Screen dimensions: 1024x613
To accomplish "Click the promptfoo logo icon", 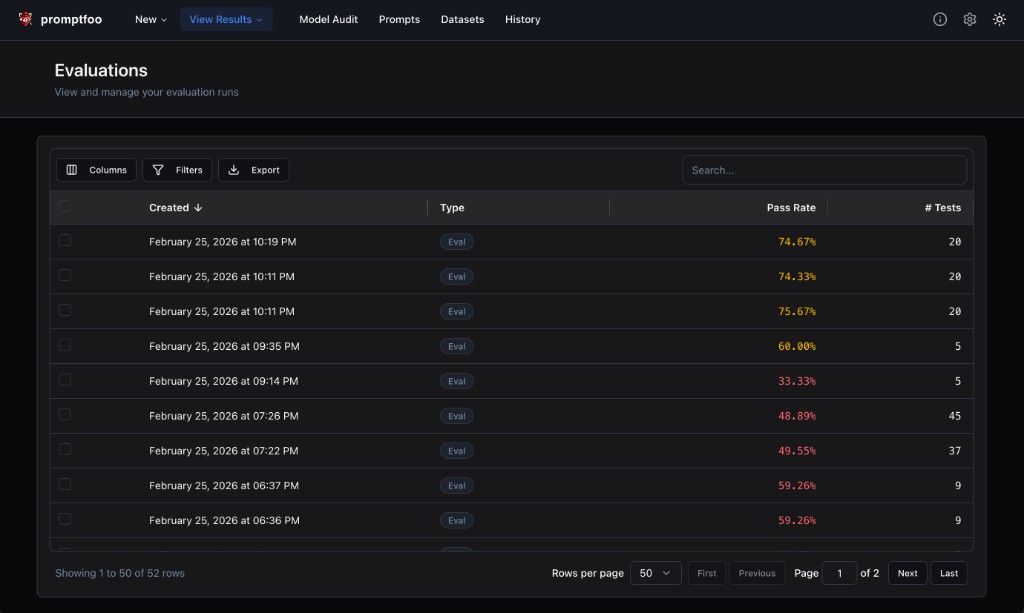I will (x=26, y=19).
